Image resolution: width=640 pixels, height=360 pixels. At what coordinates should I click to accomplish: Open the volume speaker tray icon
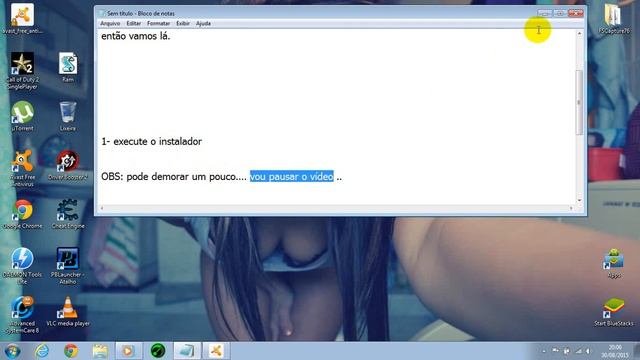pos(588,351)
